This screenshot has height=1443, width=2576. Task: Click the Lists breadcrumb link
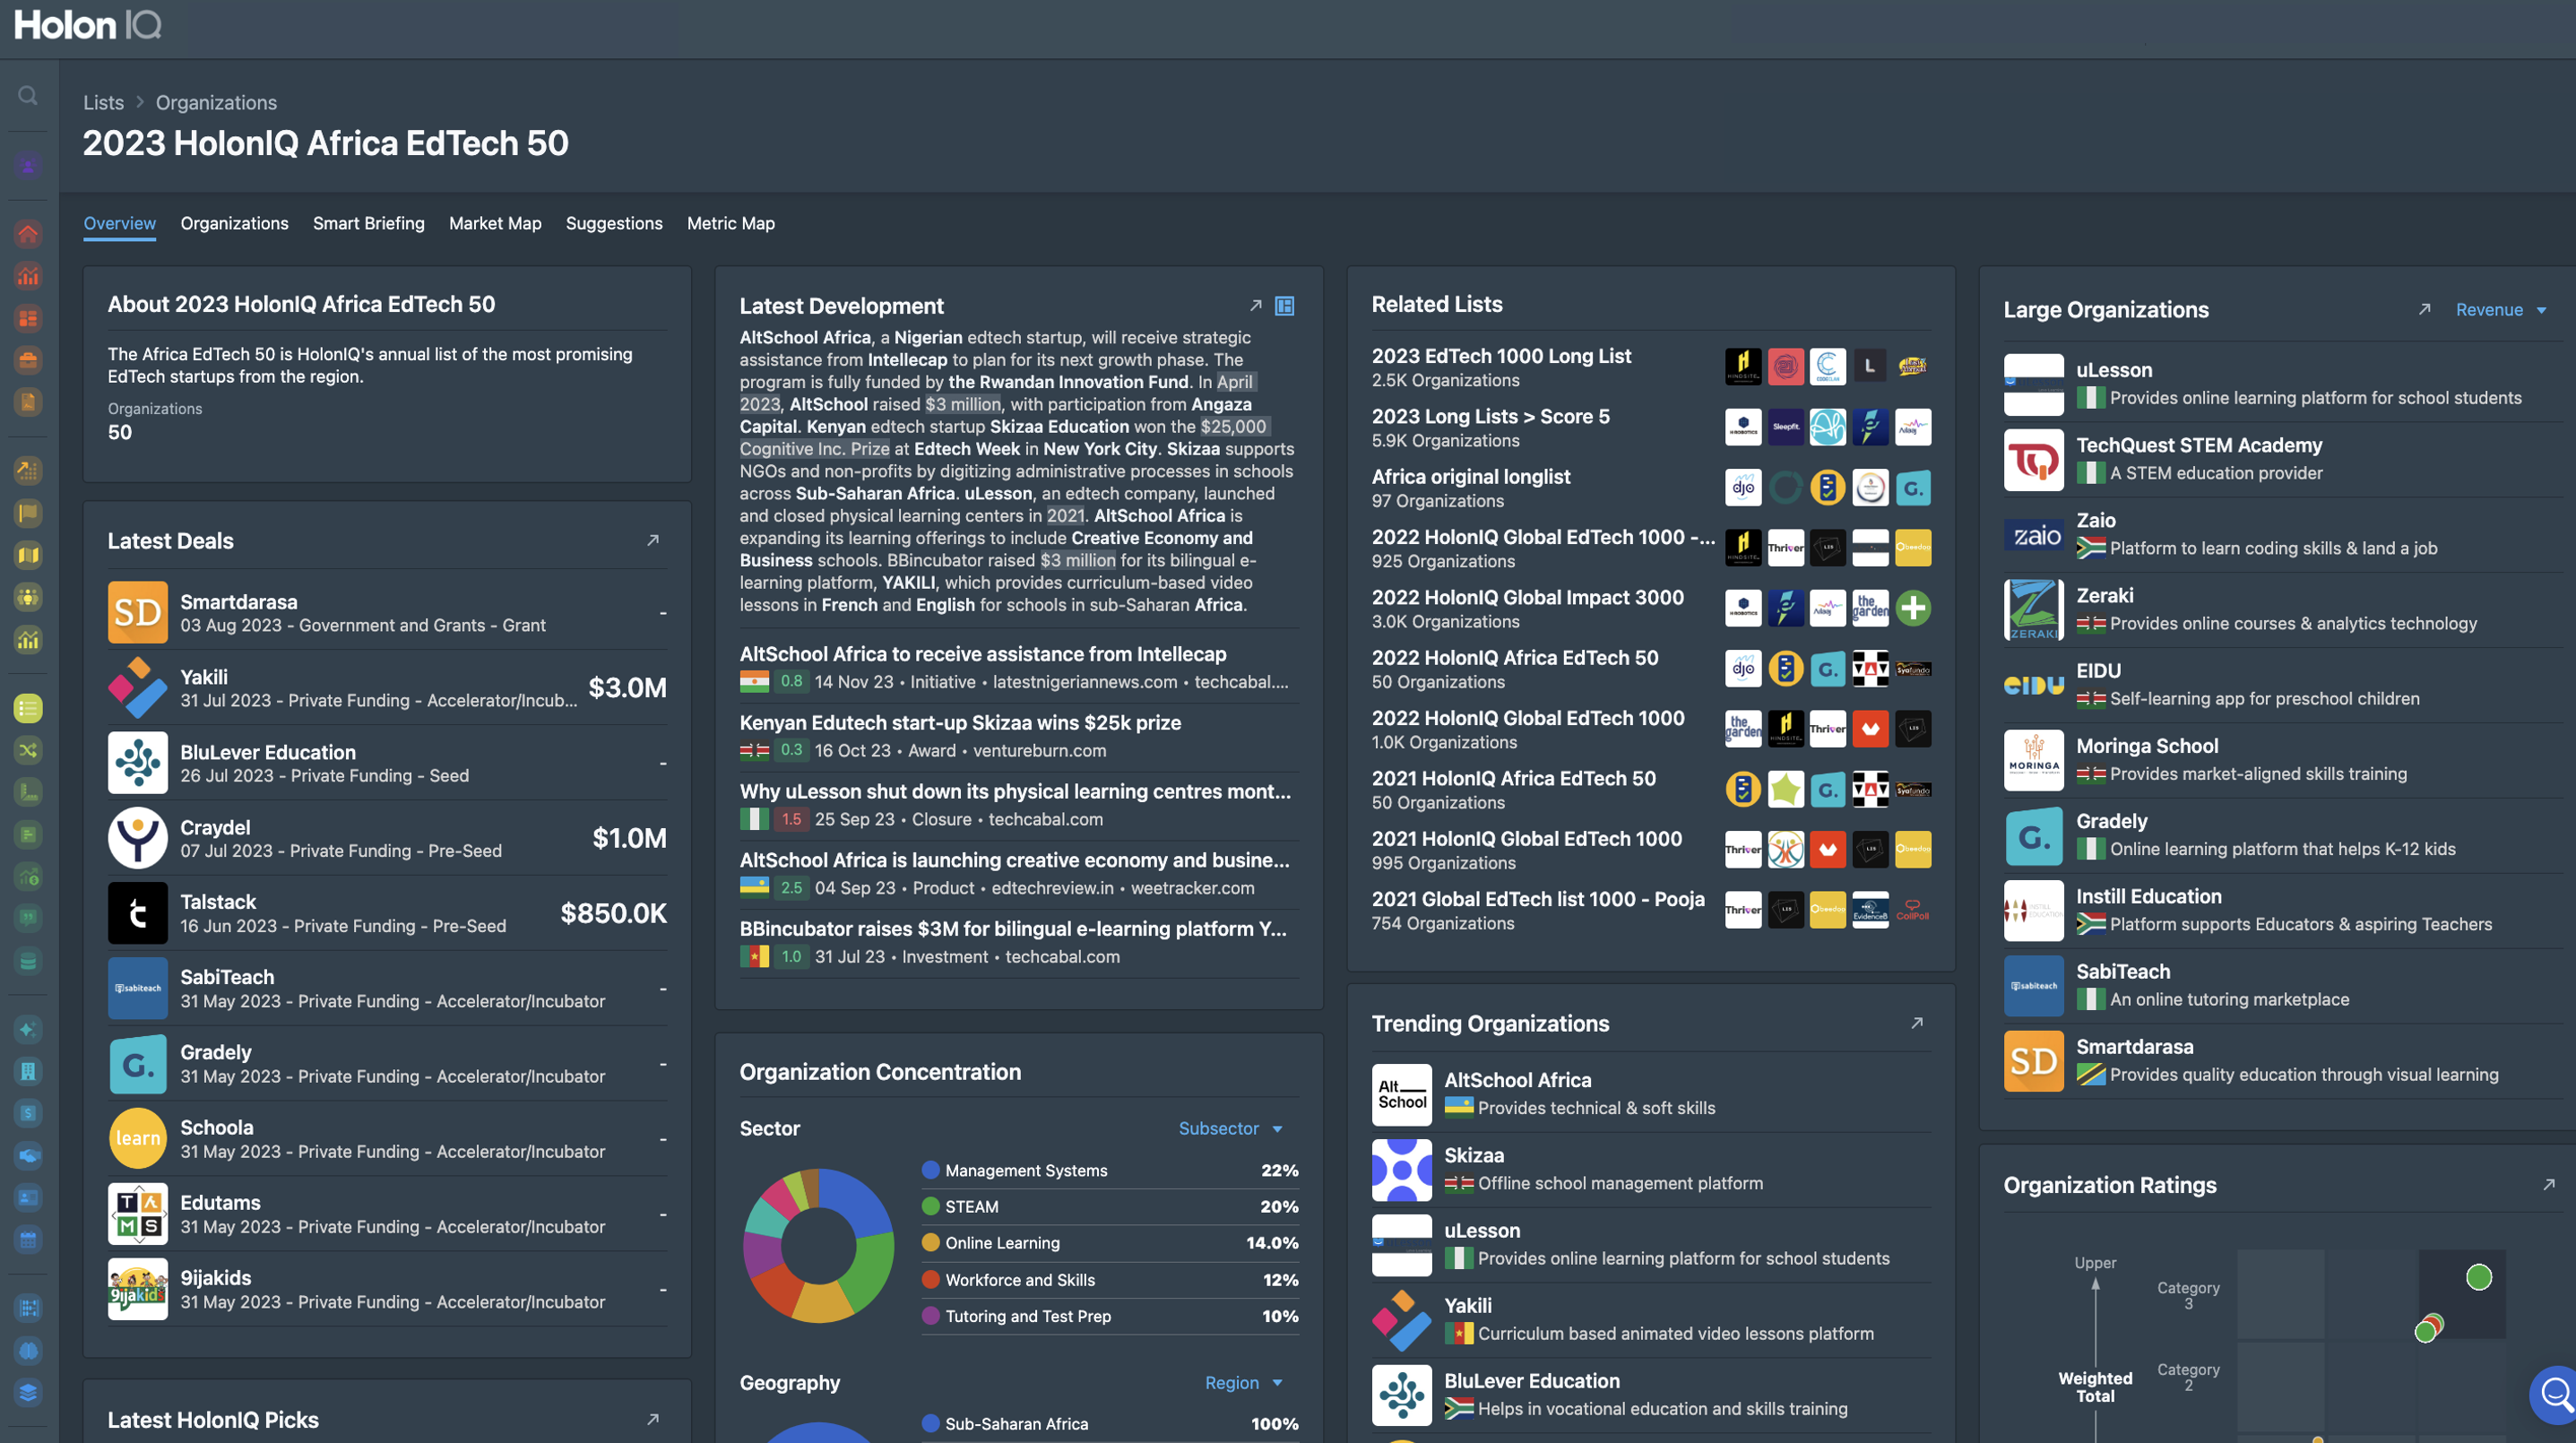coord(103,102)
